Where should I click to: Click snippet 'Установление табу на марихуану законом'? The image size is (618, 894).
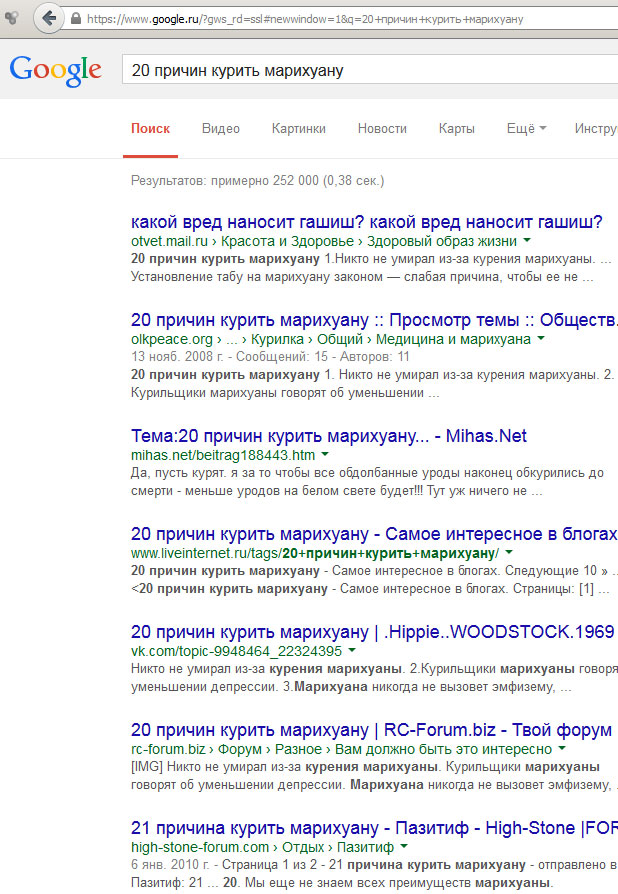[x=362, y=277]
